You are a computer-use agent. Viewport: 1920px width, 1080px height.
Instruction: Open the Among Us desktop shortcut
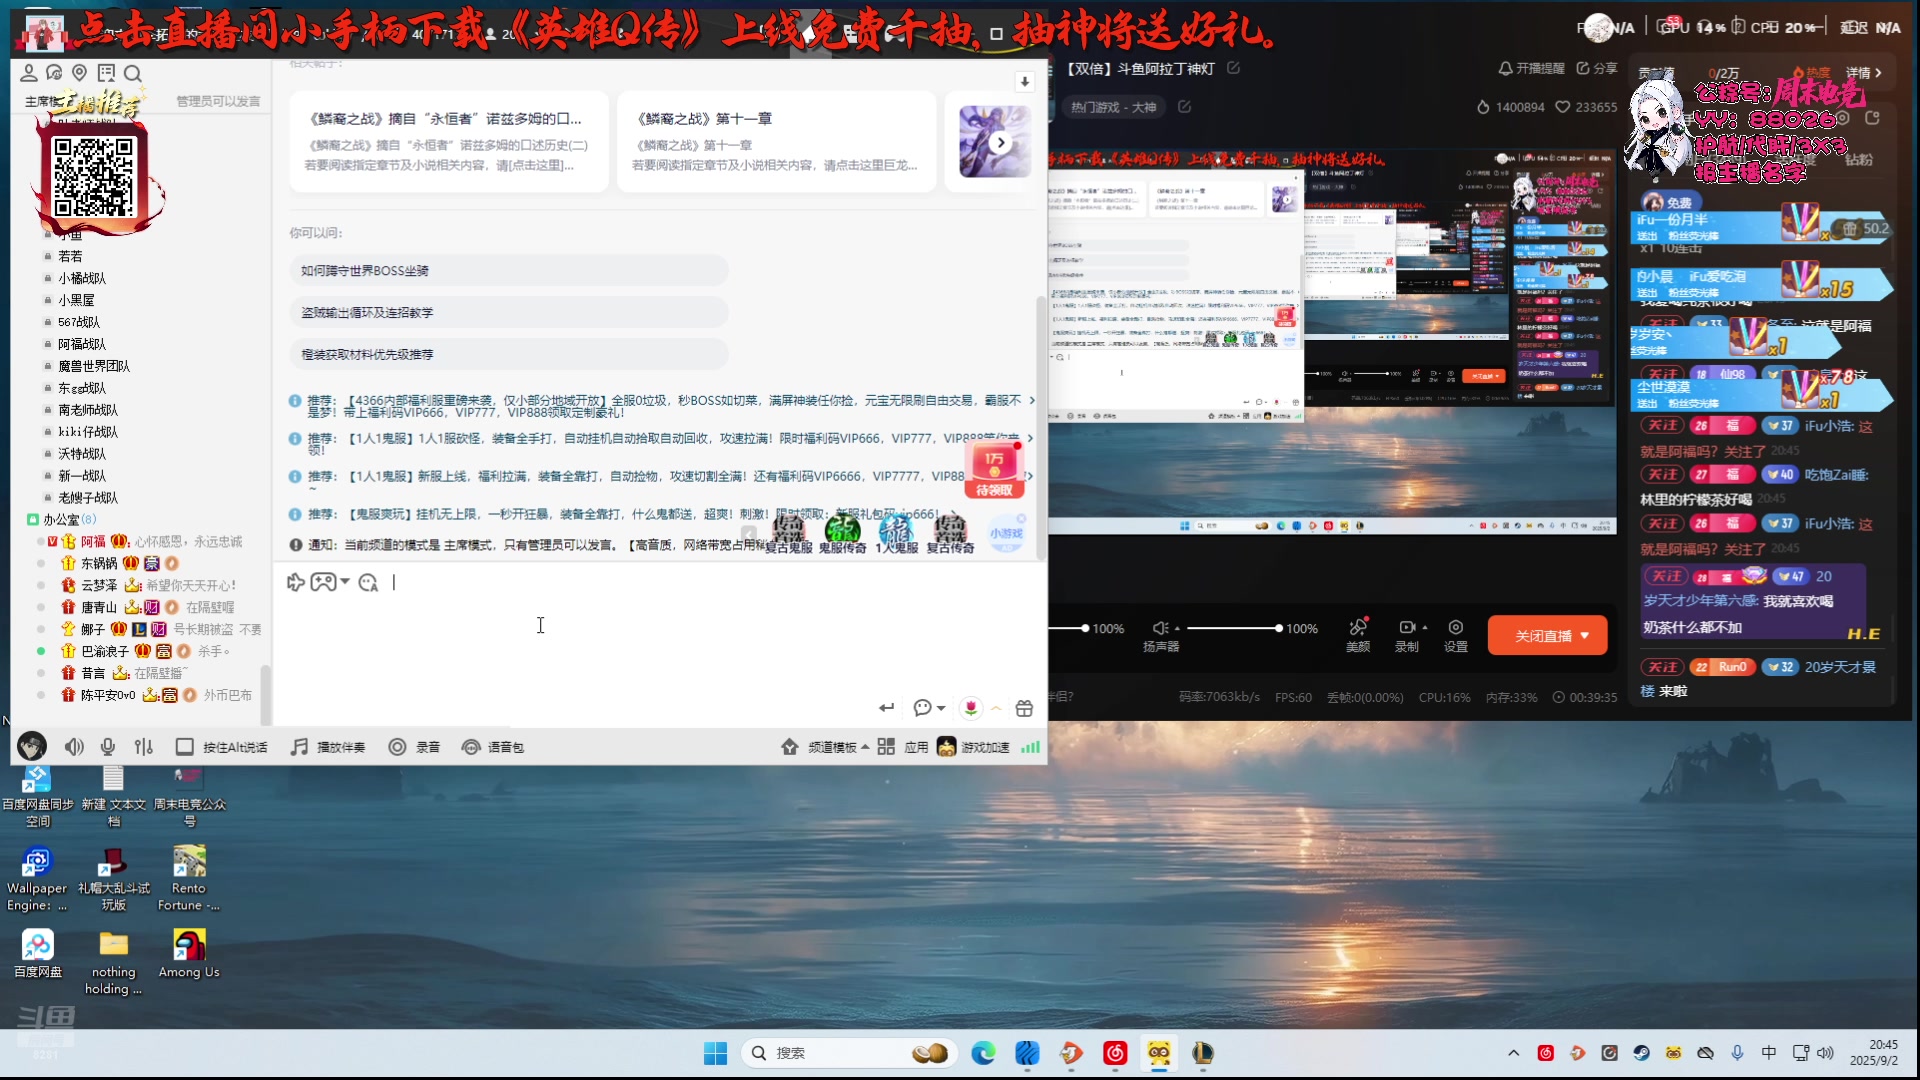[x=189, y=954]
